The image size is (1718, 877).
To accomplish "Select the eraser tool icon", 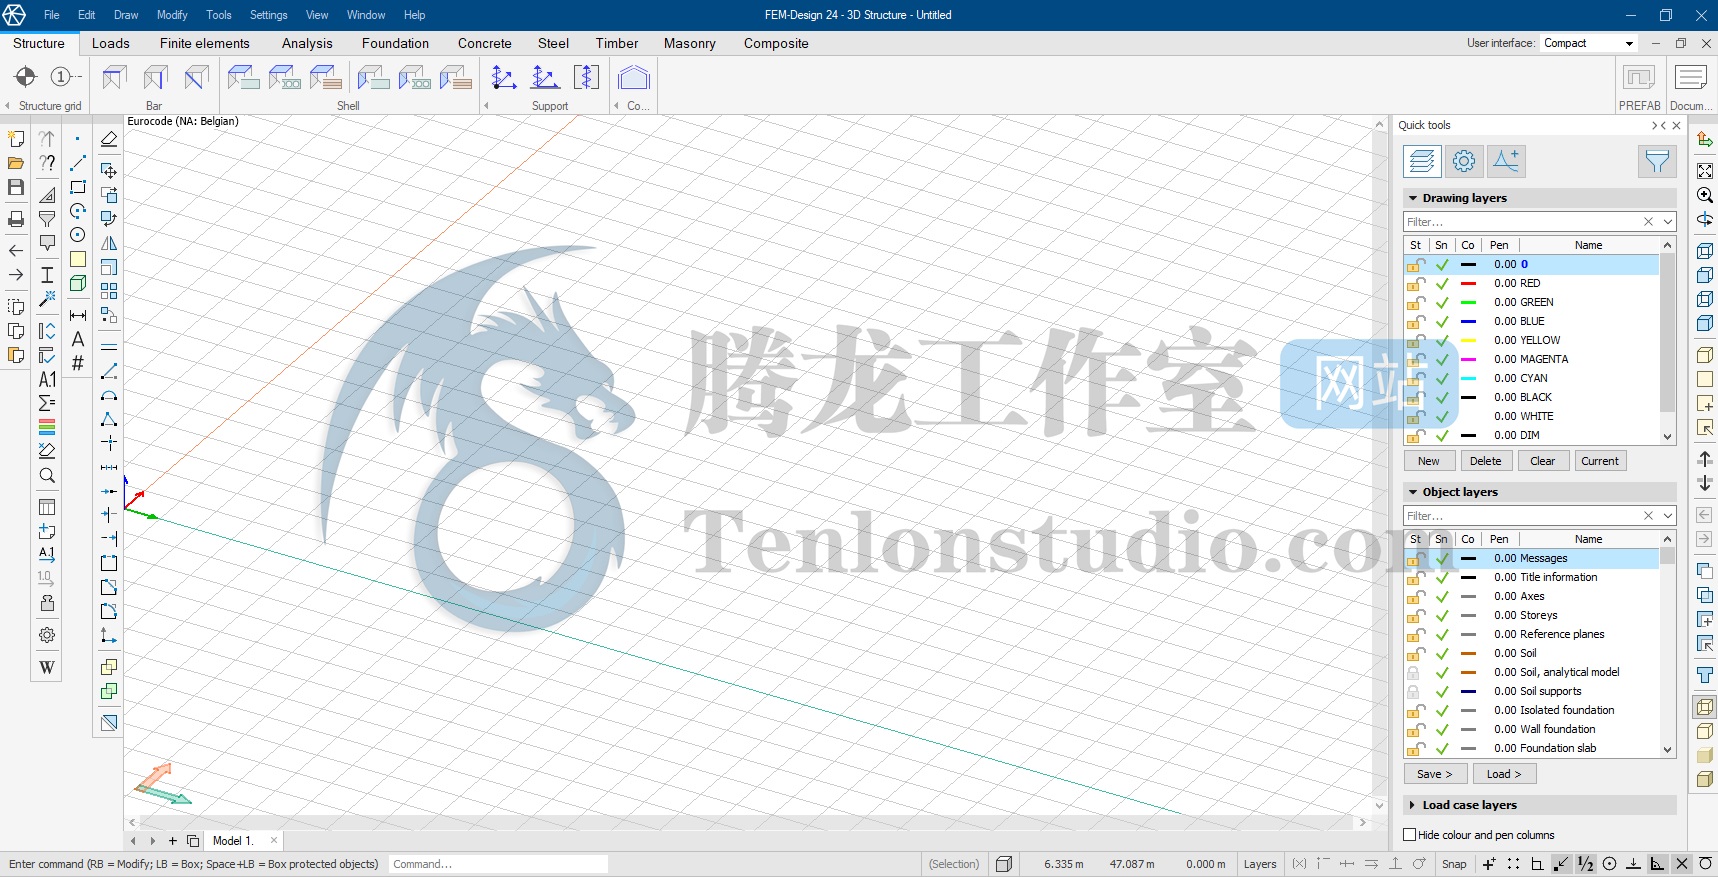I will [109, 140].
